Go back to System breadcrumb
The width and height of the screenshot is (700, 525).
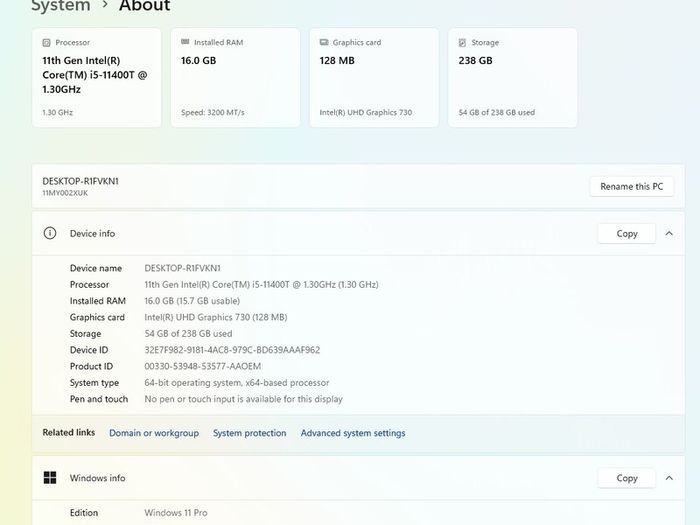(x=61, y=6)
